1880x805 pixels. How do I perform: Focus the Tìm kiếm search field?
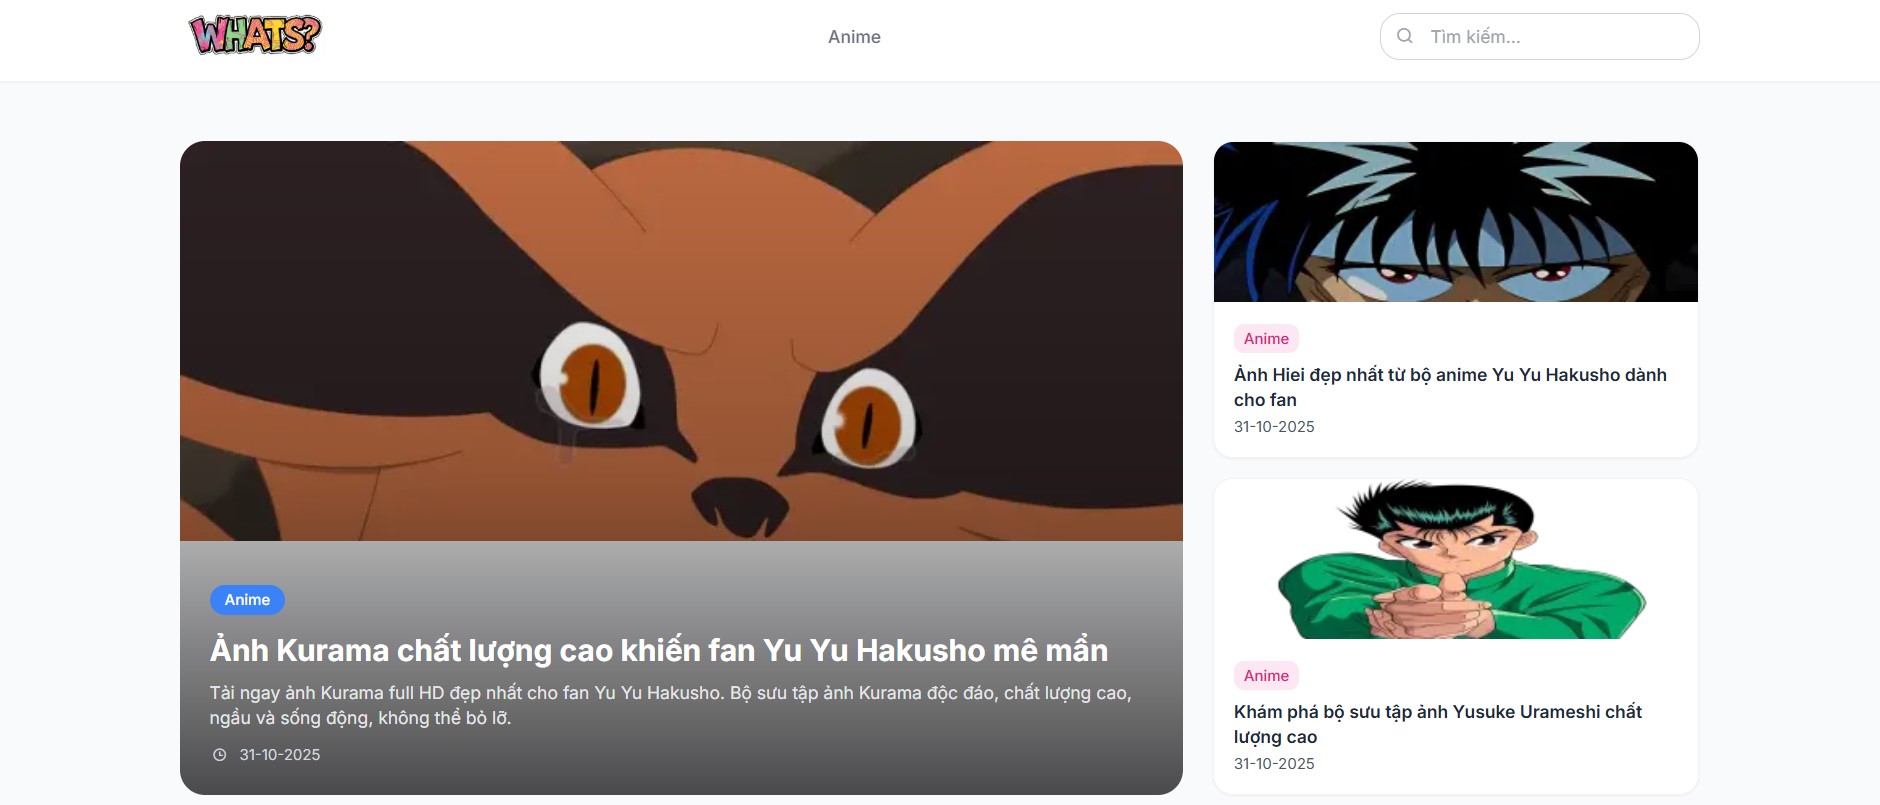click(x=1539, y=36)
